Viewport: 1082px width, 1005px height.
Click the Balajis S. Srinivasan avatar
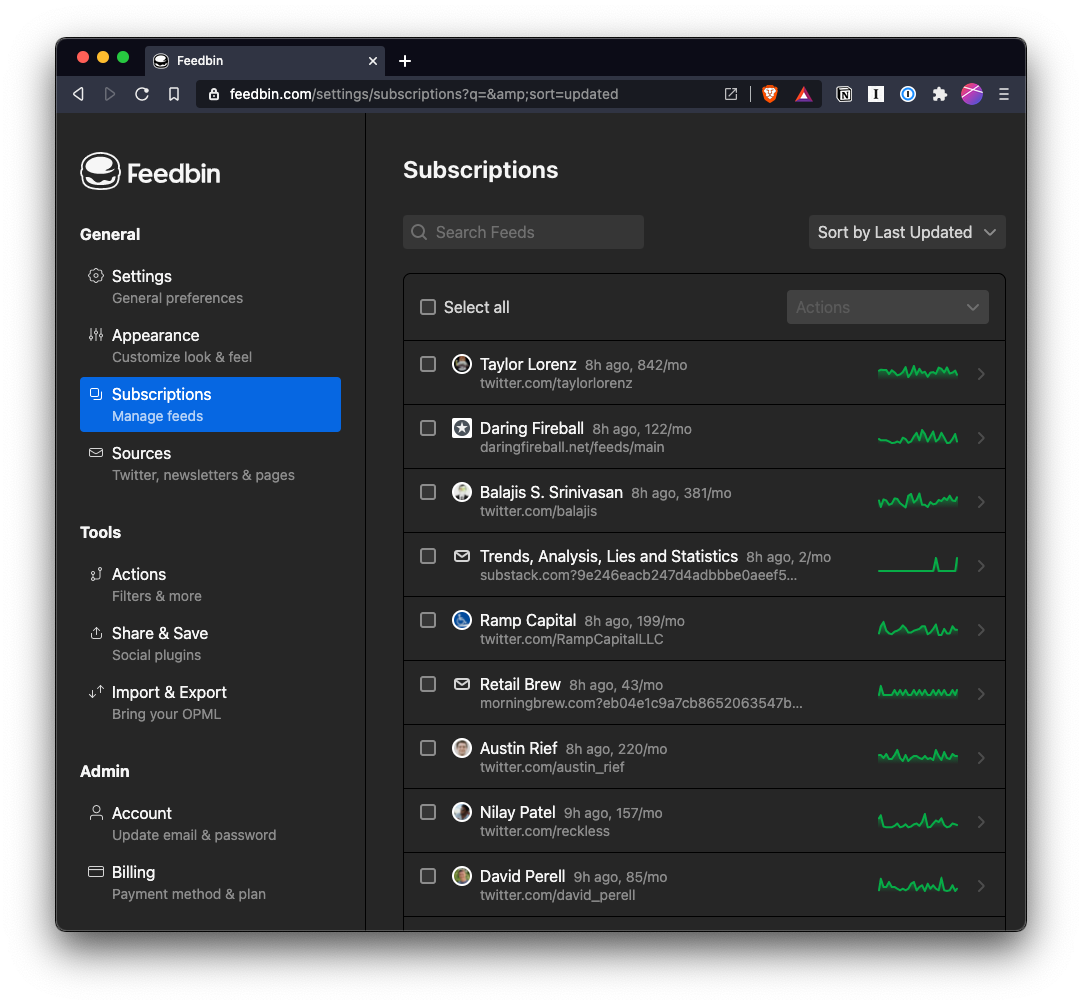[x=462, y=492]
